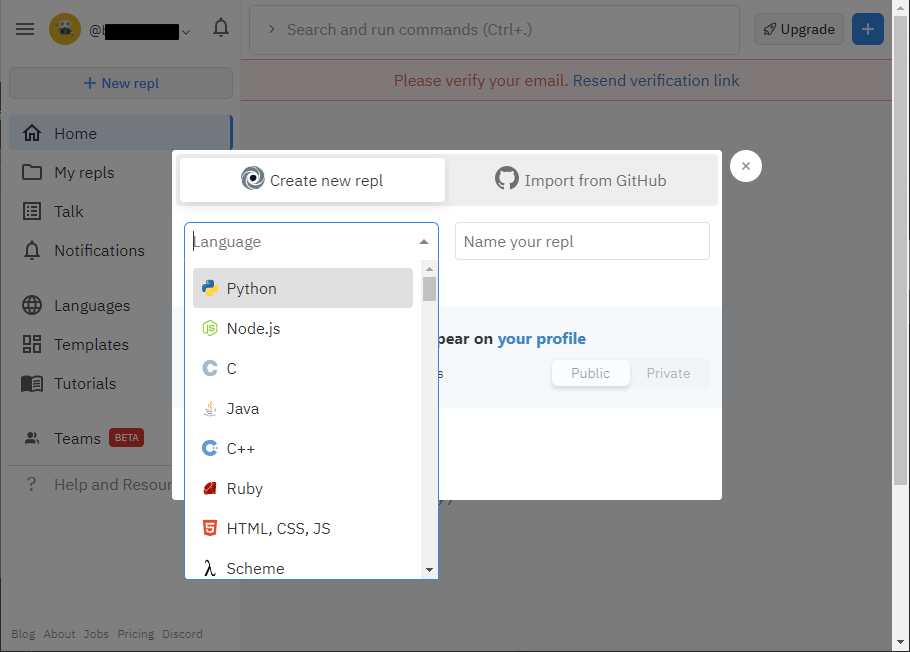Choose Node.js language option

[302, 328]
